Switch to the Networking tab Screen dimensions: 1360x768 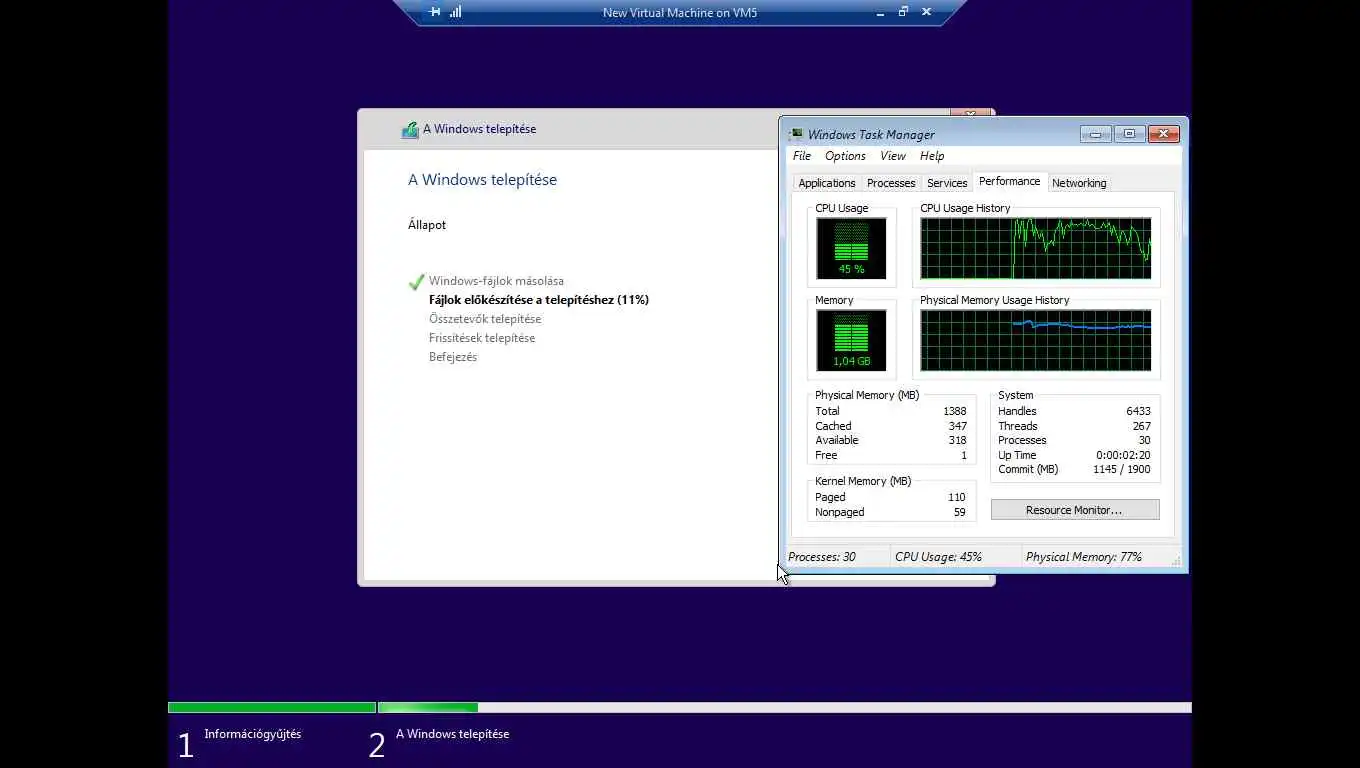(x=1079, y=183)
